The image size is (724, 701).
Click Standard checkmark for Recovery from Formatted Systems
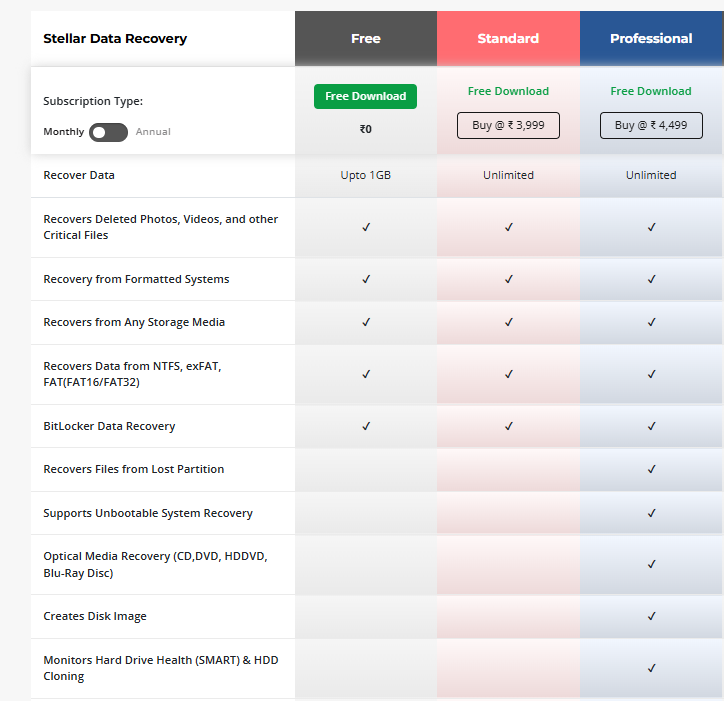pyautogui.click(x=508, y=279)
